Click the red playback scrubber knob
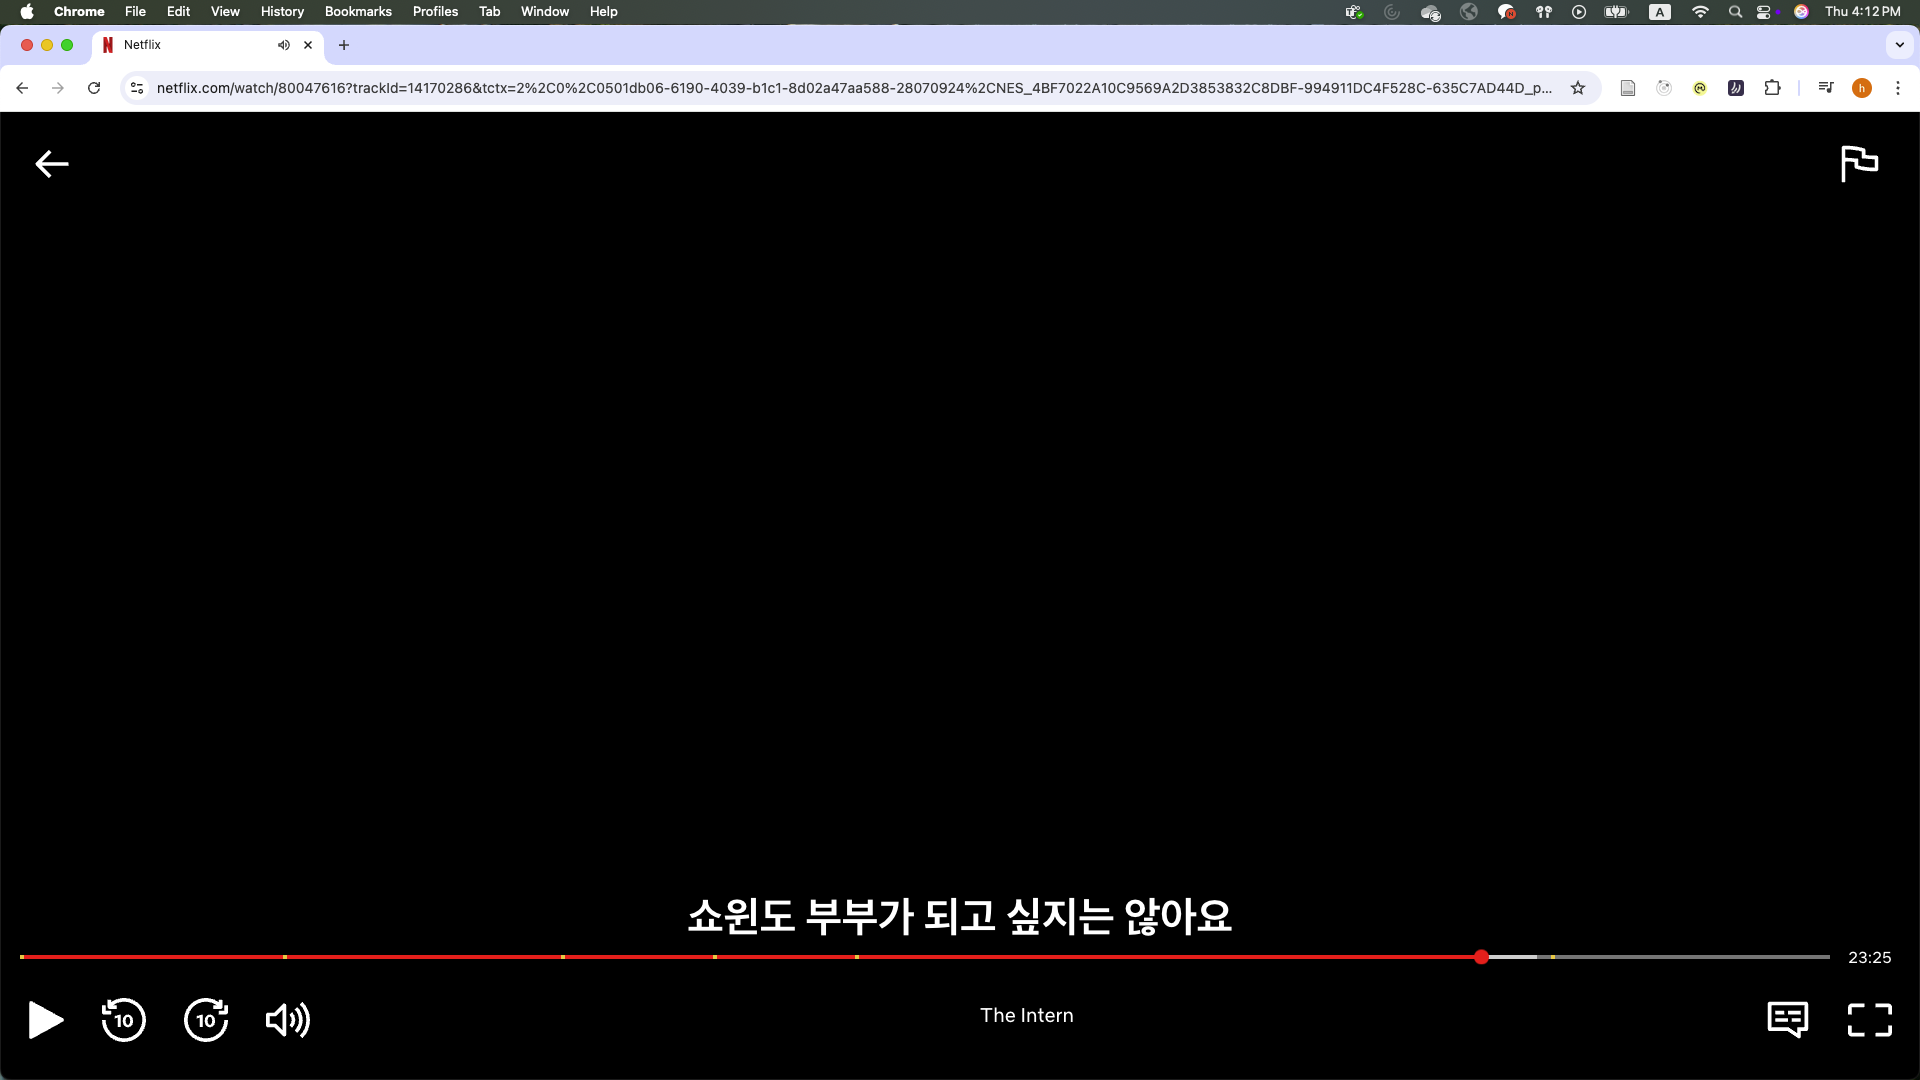This screenshot has width=1920, height=1080. tap(1481, 957)
